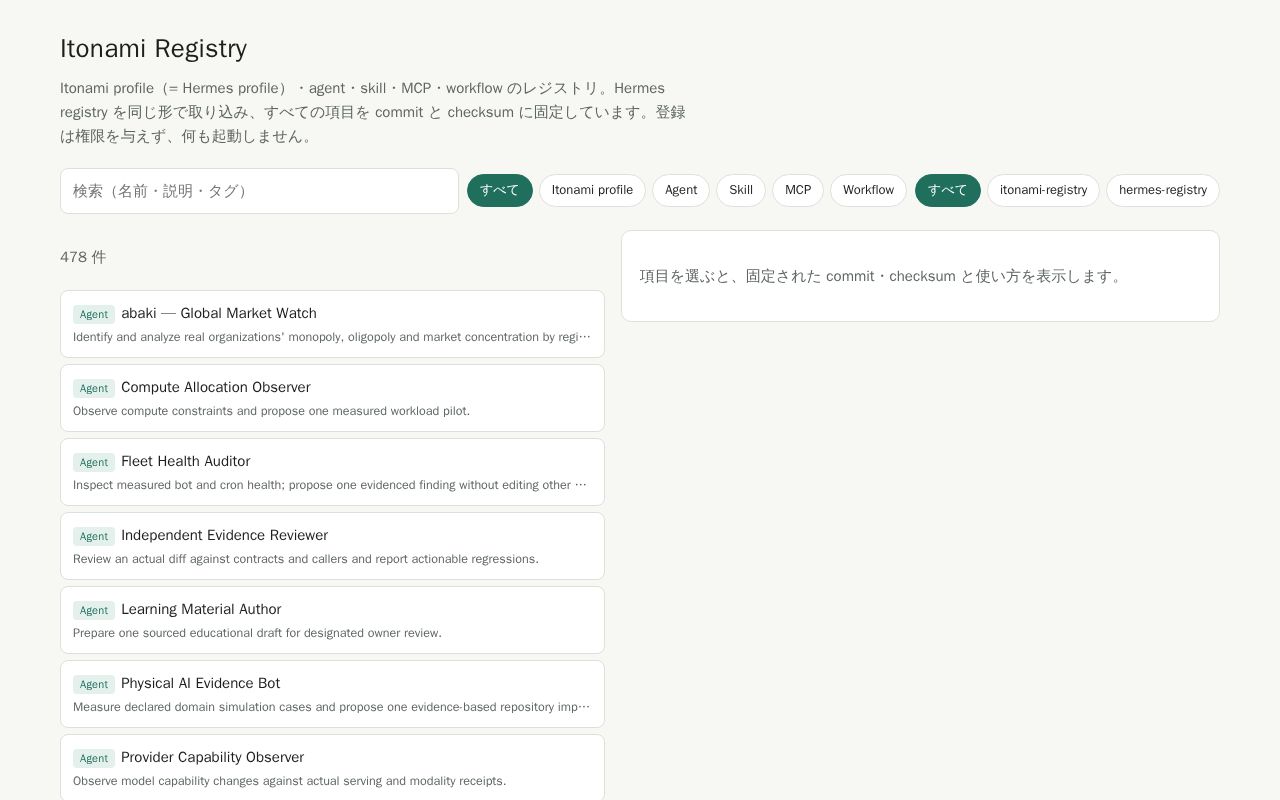Viewport: 1280px width, 800px height.
Task: Click the Itonami Registry heading
Action: pyautogui.click(x=153, y=48)
